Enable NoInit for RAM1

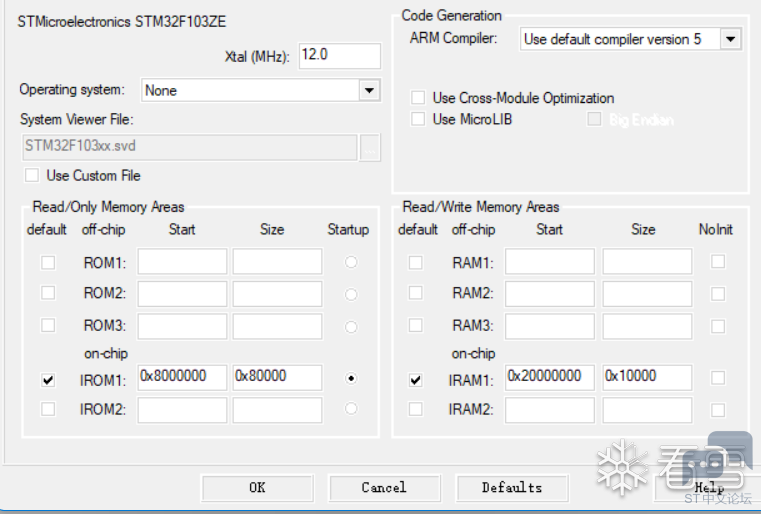coord(718,262)
